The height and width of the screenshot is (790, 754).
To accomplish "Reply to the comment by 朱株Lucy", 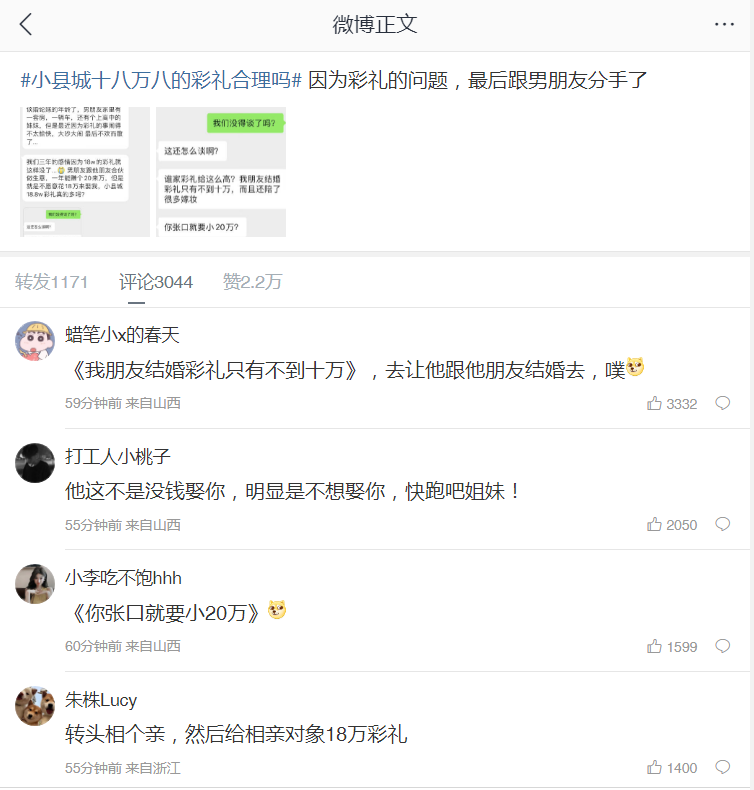I will [x=723, y=767].
